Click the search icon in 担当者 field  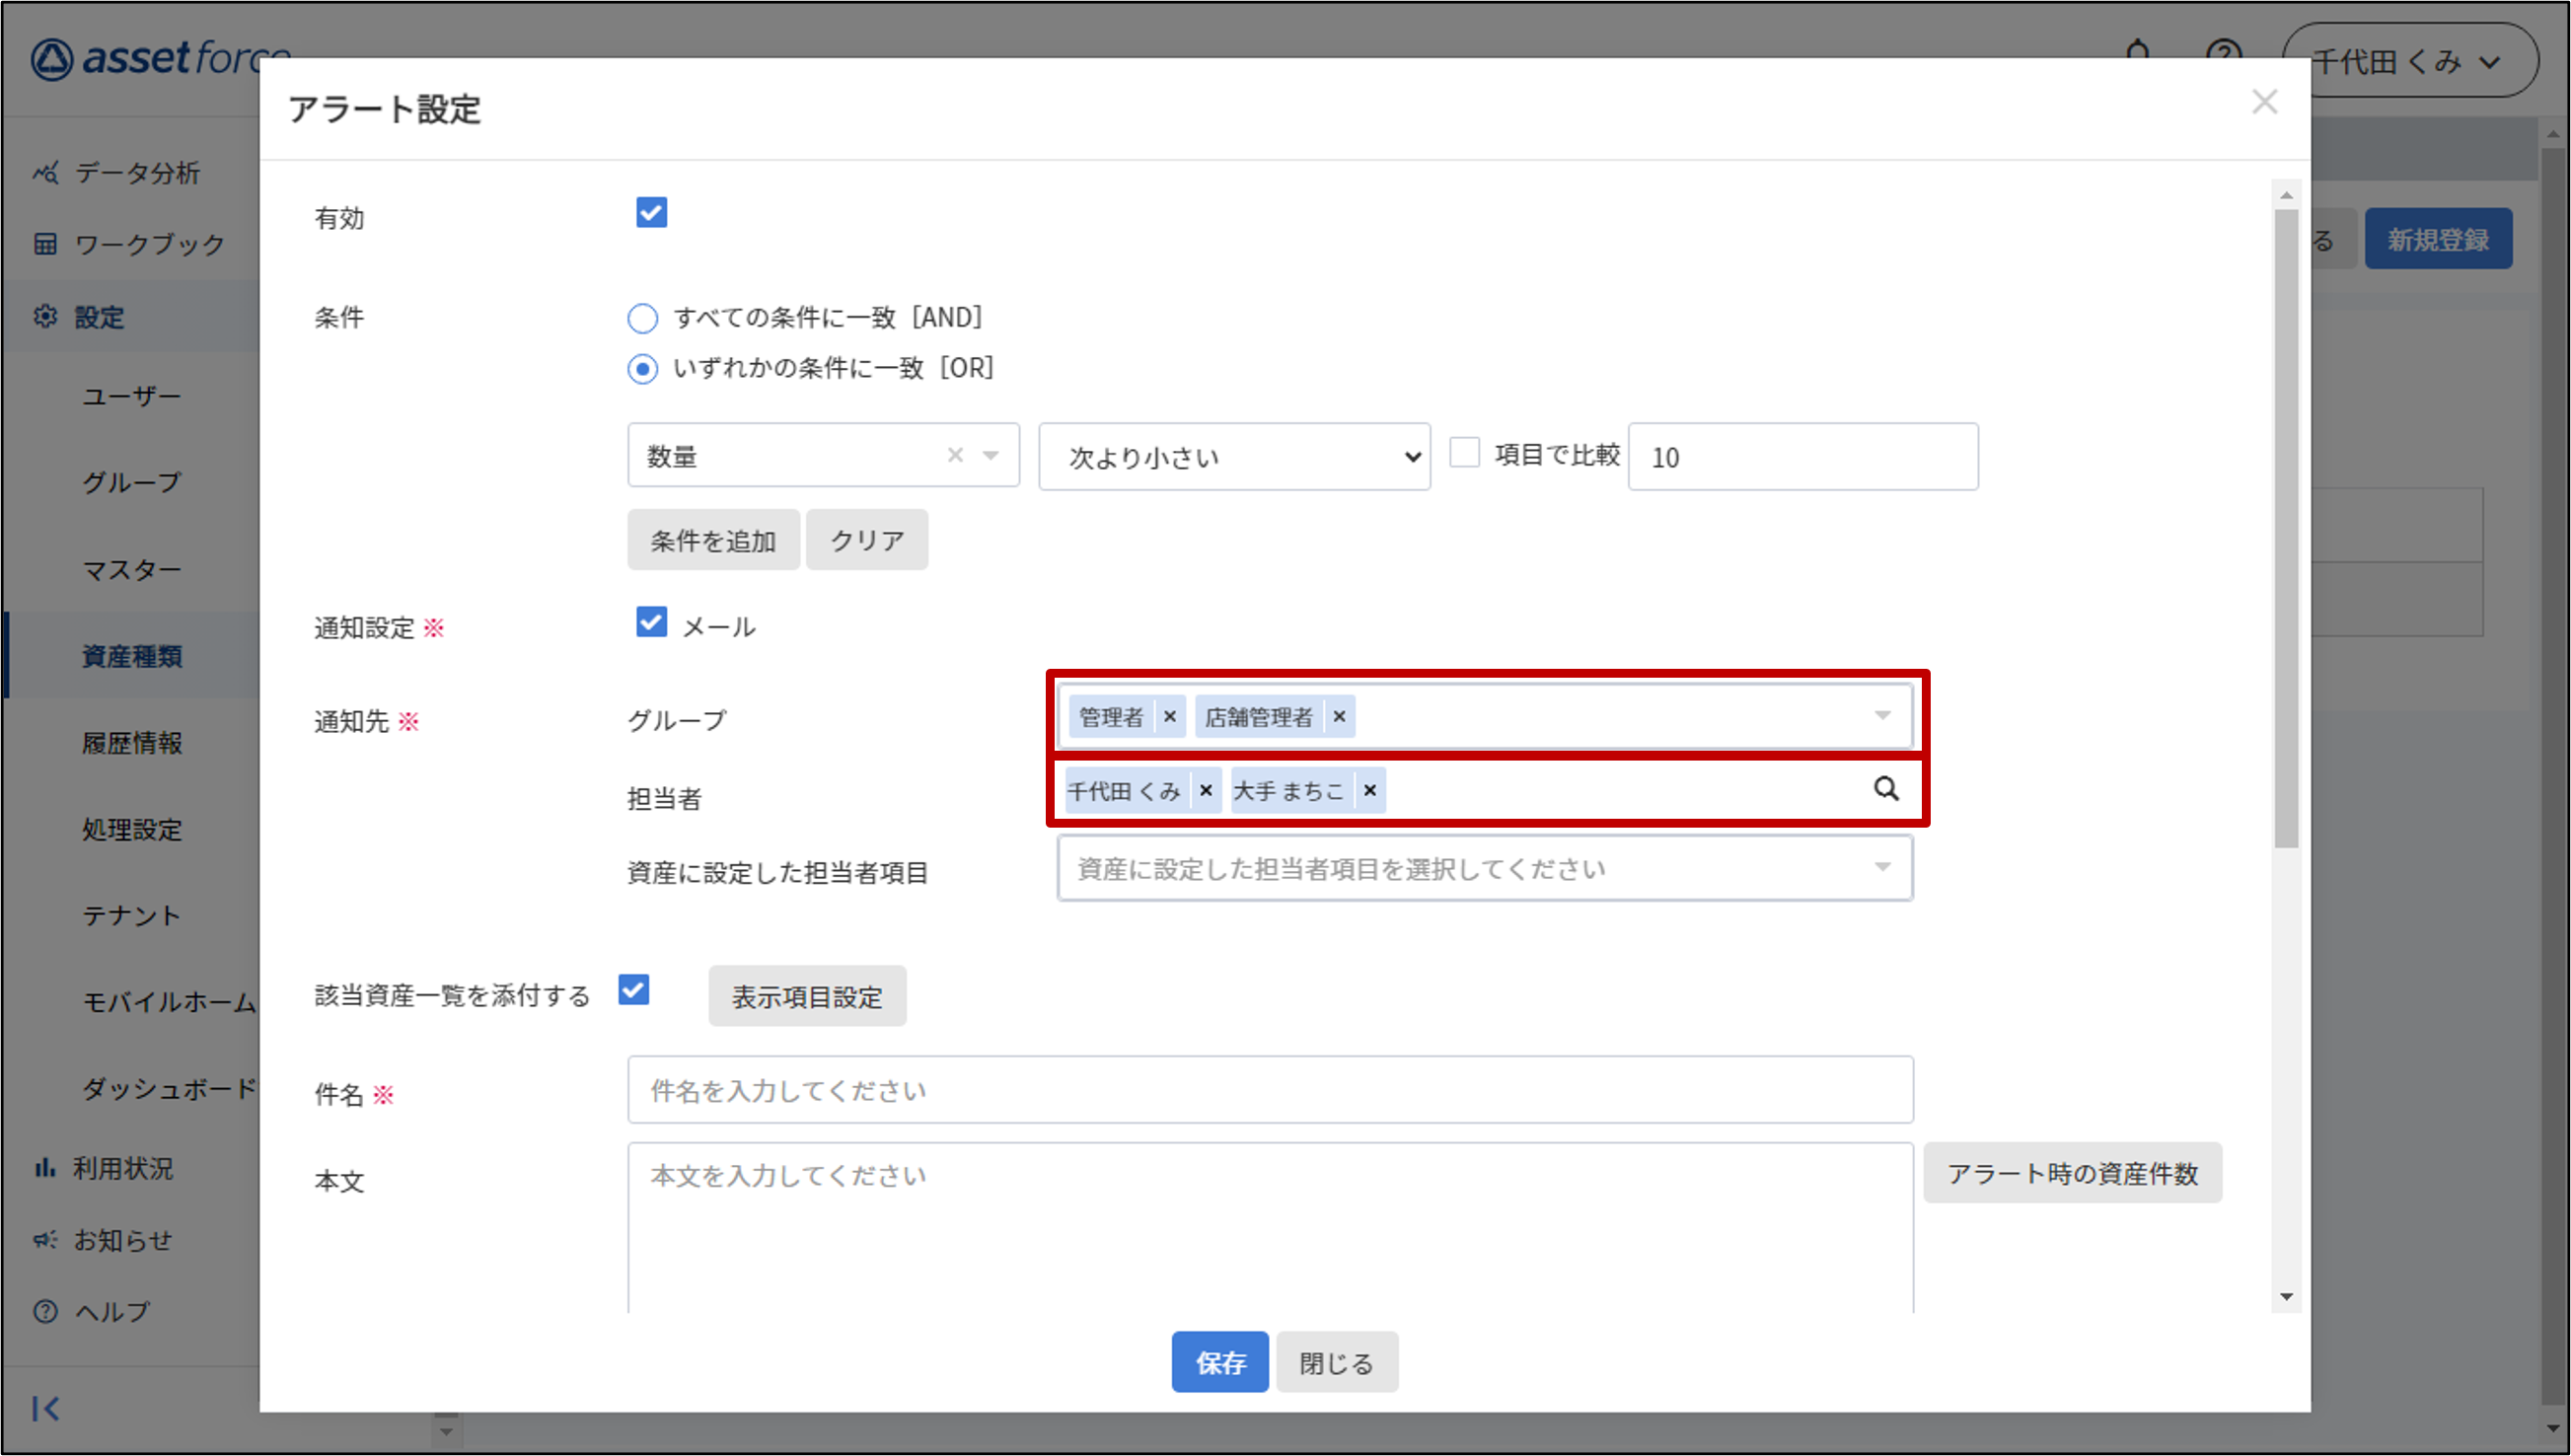point(1885,789)
